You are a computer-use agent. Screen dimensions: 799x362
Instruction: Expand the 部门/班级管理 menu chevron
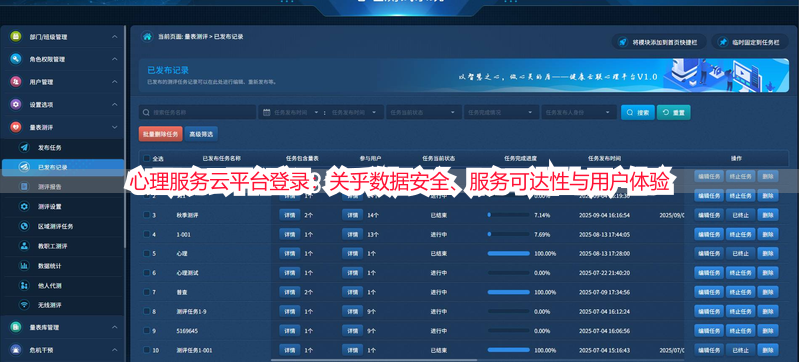tap(115, 37)
